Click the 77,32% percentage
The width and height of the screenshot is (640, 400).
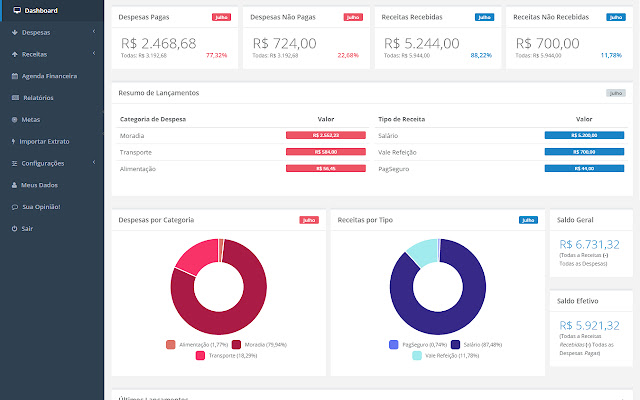pyautogui.click(x=216, y=56)
